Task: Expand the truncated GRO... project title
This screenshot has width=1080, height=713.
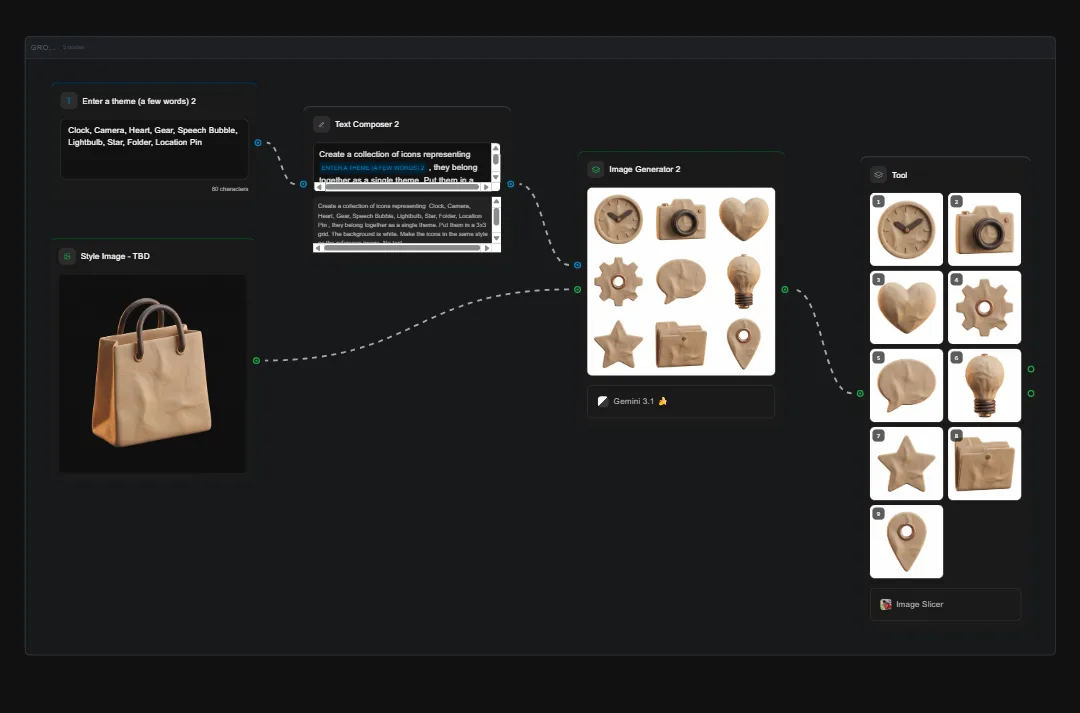Action: click(42, 47)
